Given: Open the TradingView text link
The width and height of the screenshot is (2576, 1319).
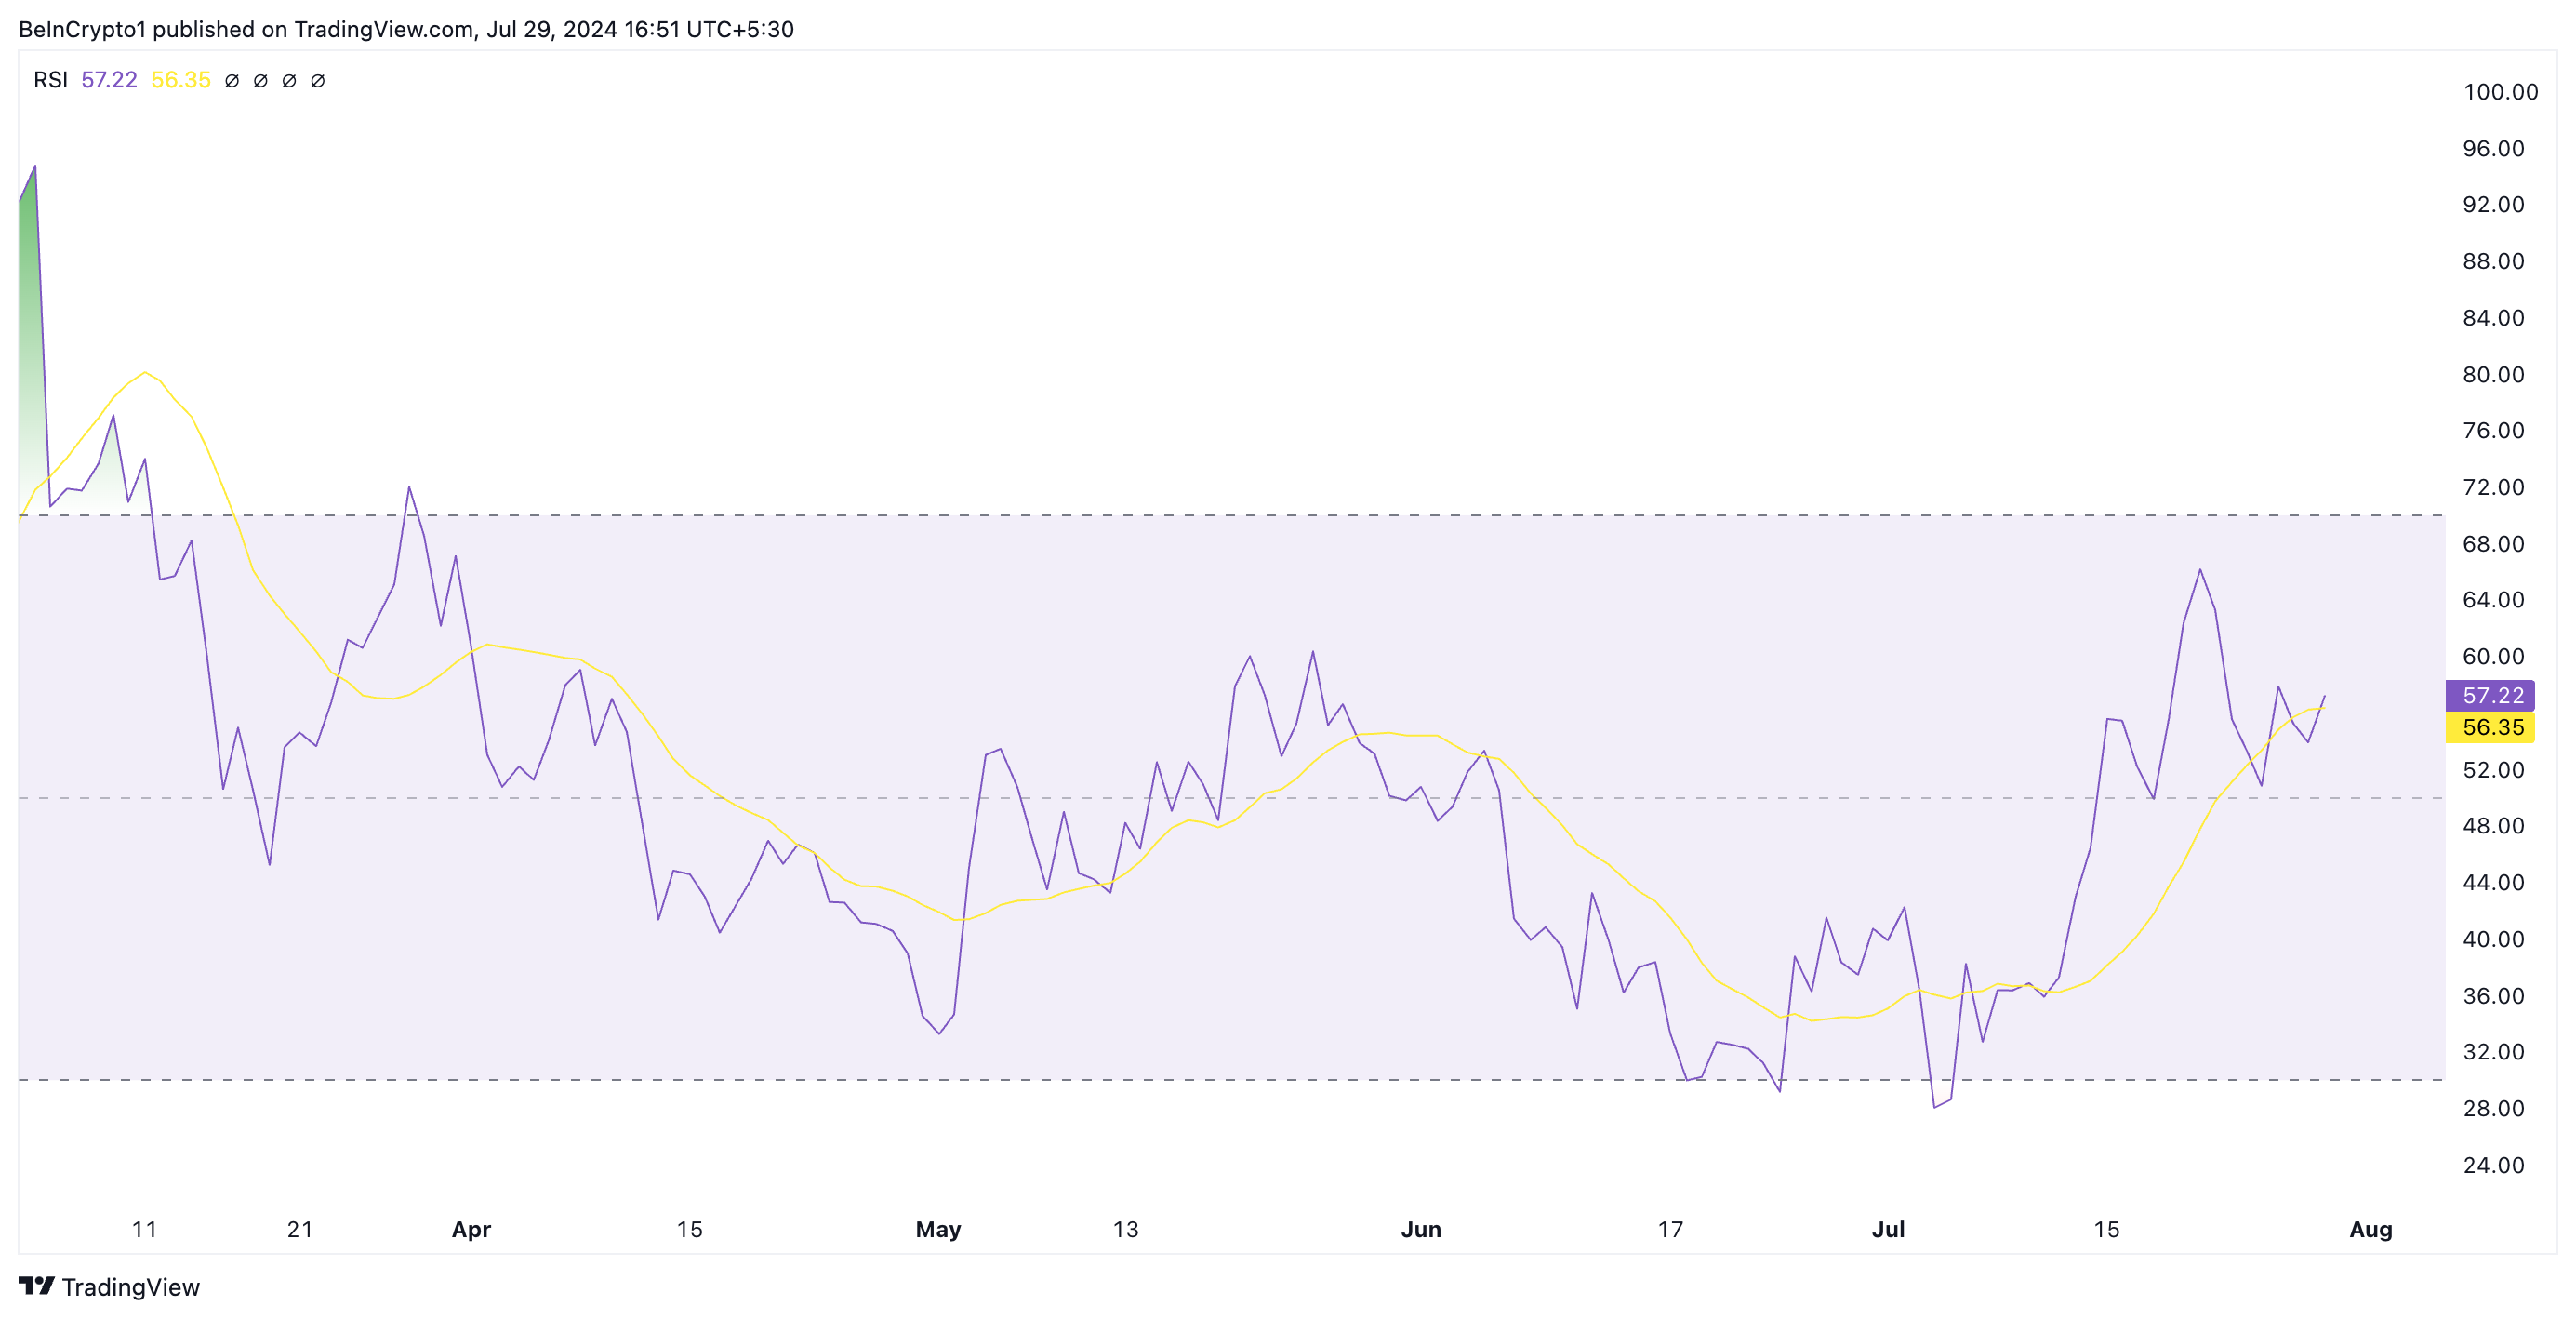Looking at the screenshot, I should click(130, 1287).
